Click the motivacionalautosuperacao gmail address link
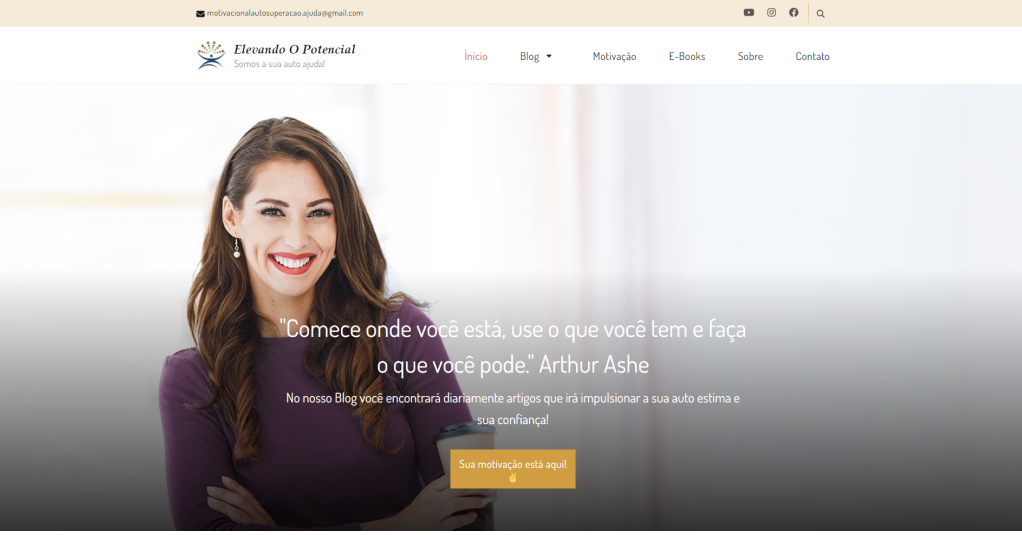 (x=285, y=13)
